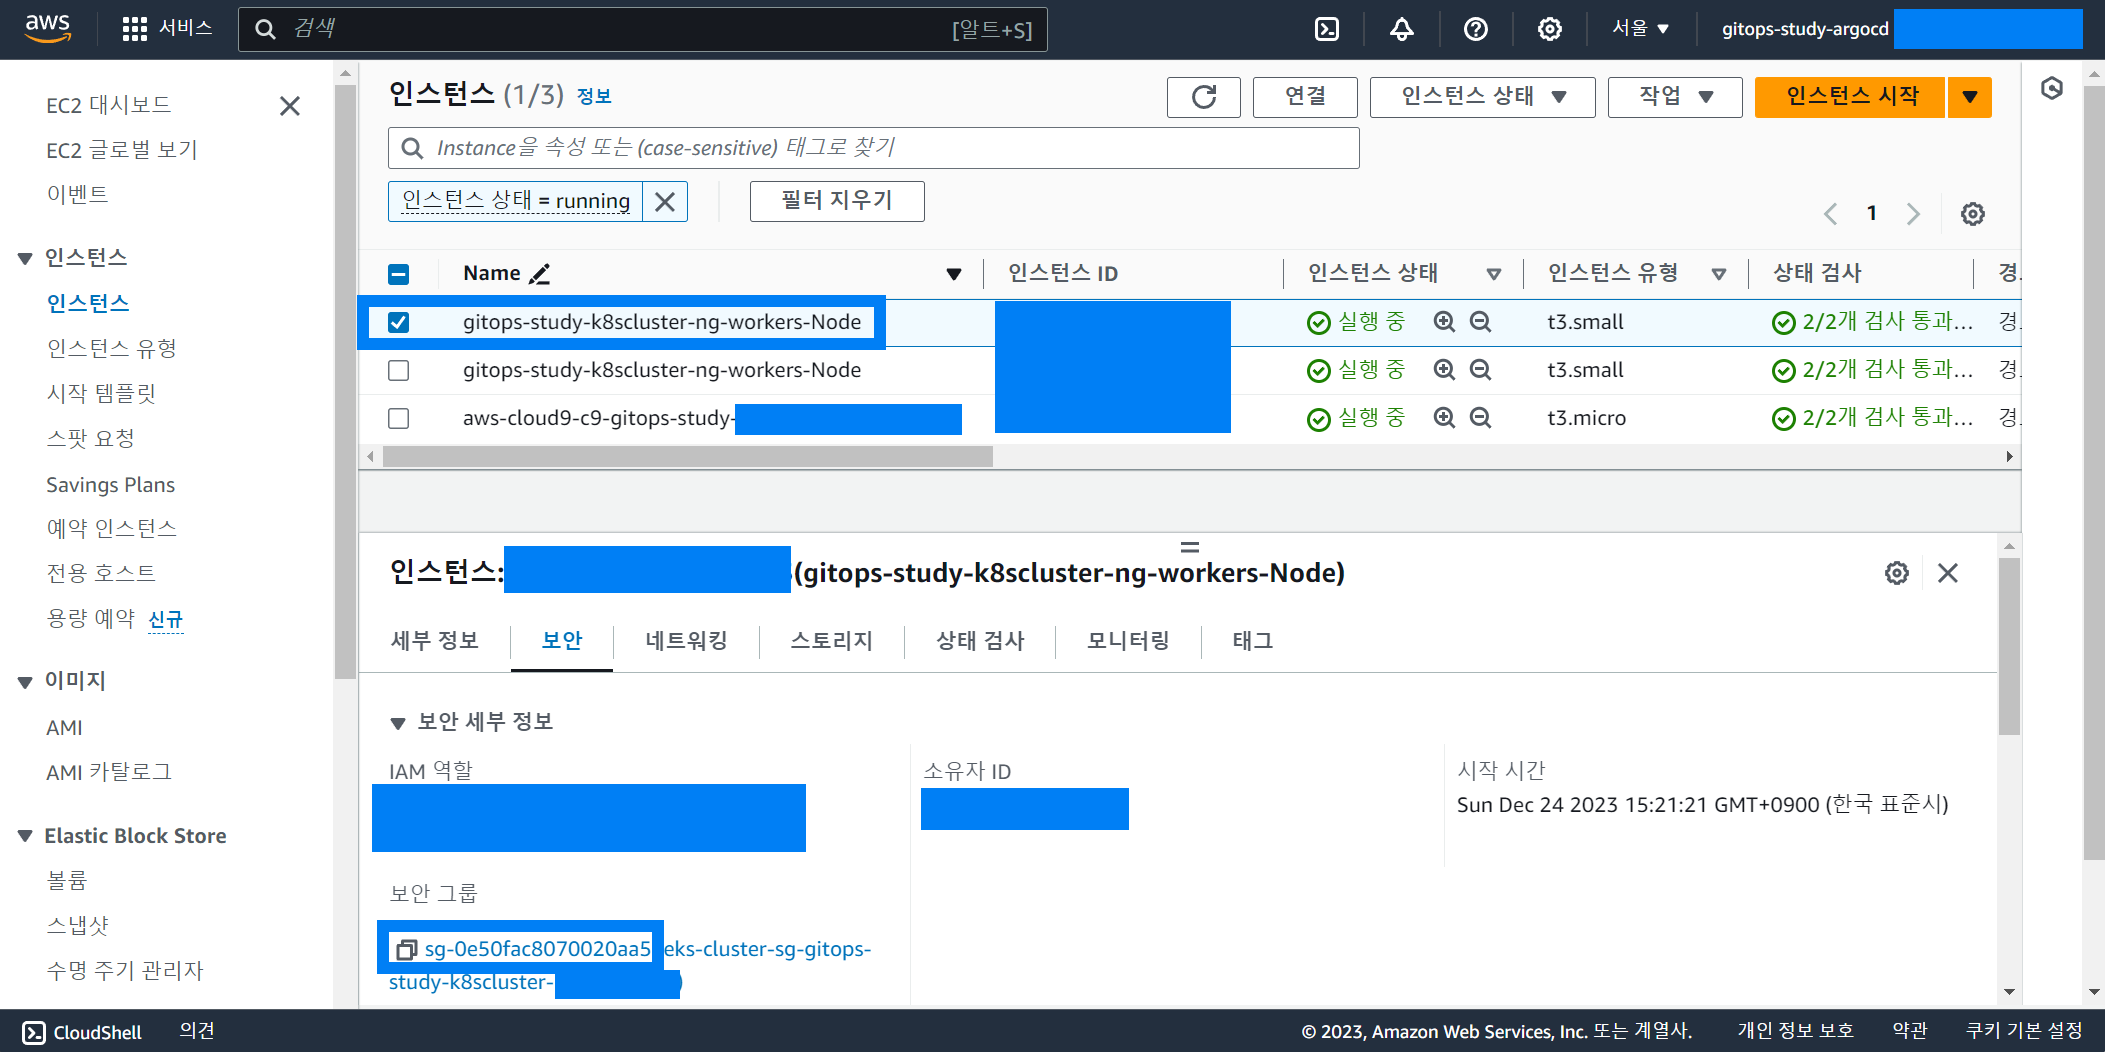Check the second gitops-study workers node row
This screenshot has width=2105, height=1052.
[398, 370]
